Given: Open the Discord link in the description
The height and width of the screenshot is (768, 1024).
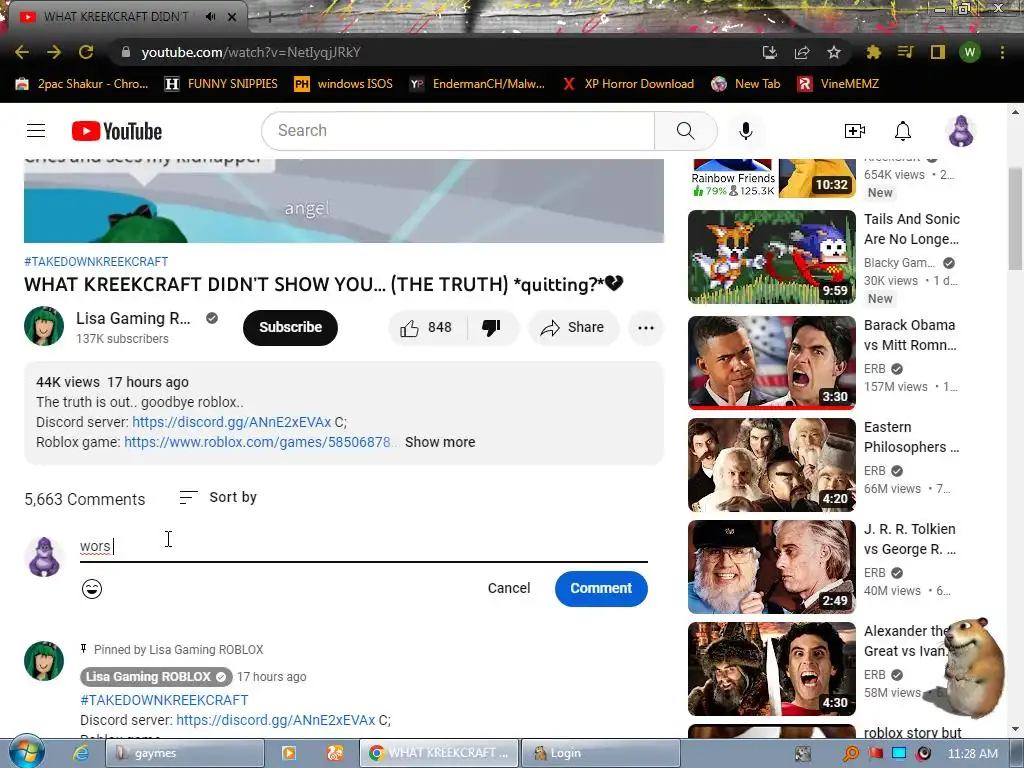Looking at the screenshot, I should 231,422.
